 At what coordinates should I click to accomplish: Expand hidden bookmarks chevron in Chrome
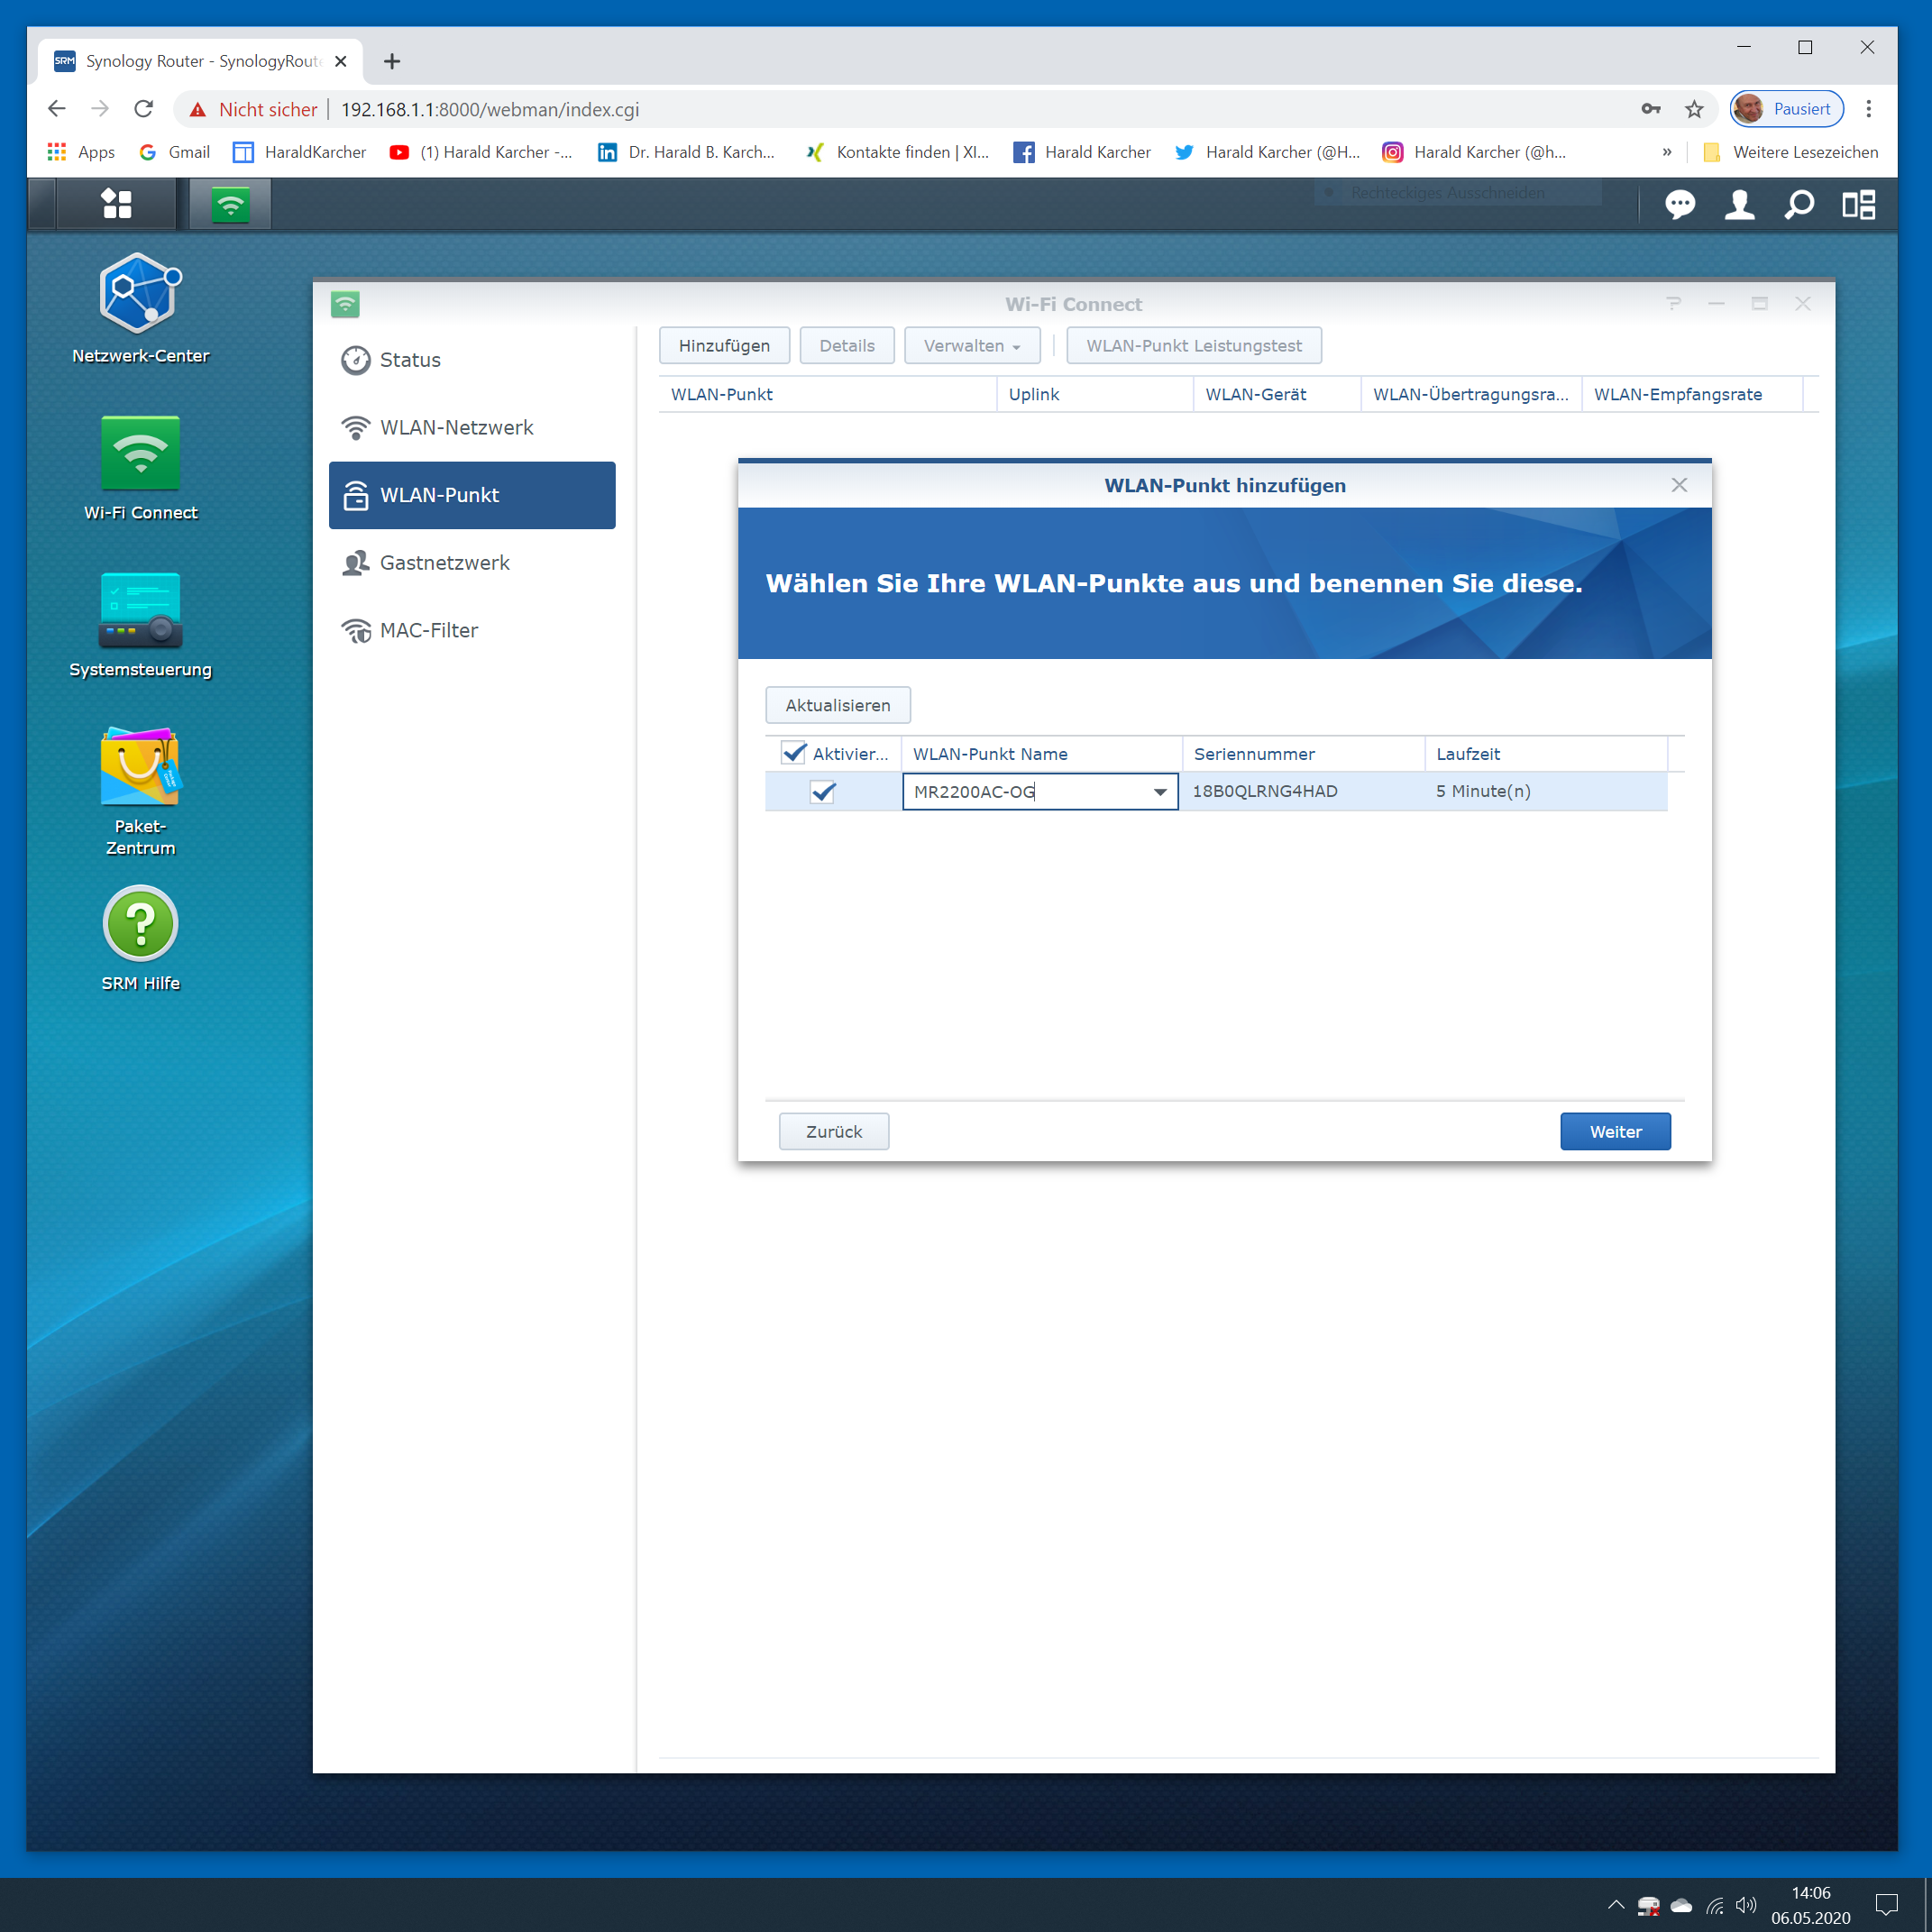click(1667, 152)
